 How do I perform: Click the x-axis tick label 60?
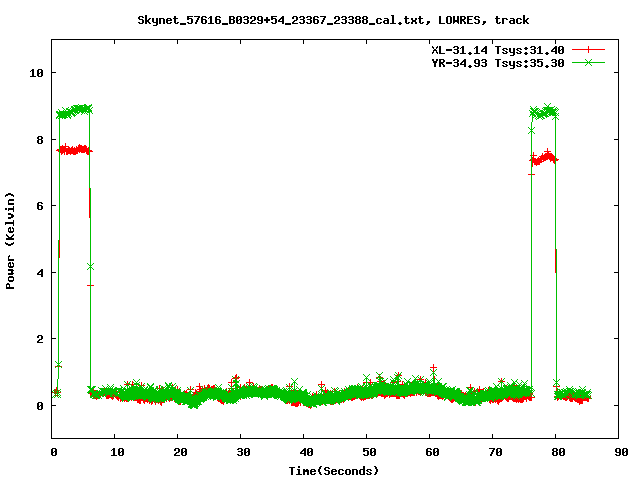[432, 452]
